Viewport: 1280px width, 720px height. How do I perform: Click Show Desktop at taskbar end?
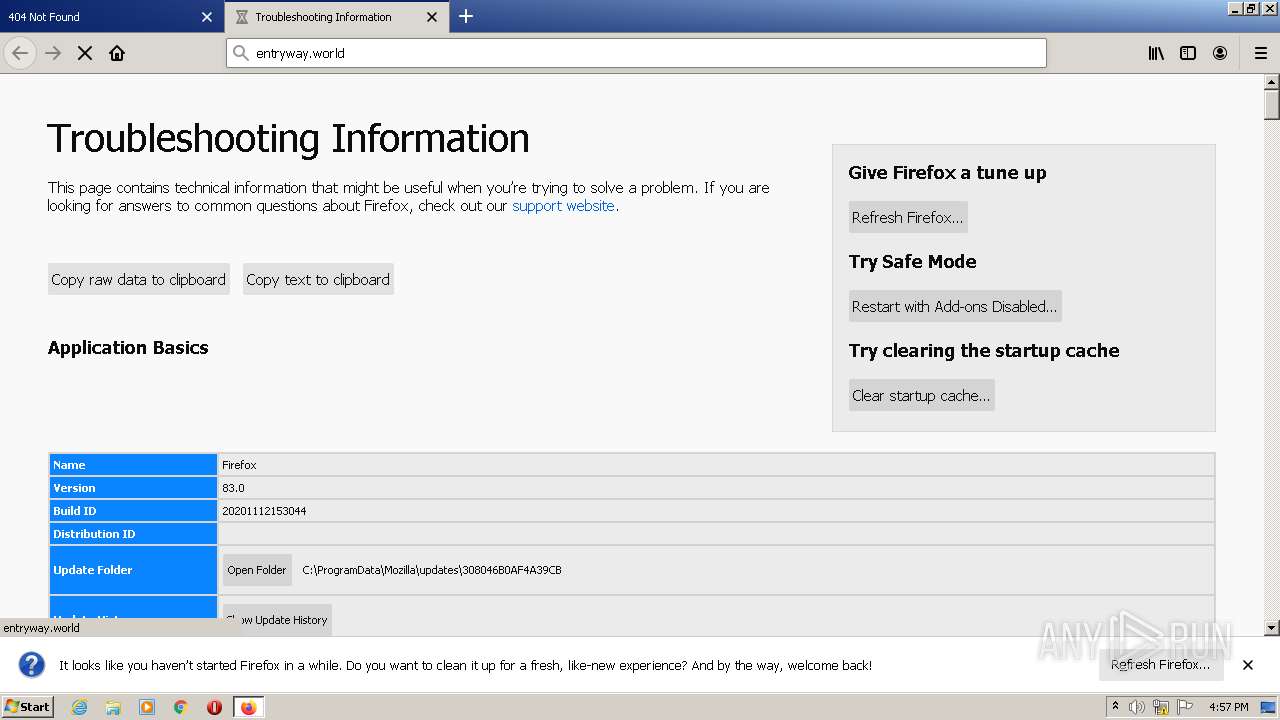click(x=1269, y=707)
